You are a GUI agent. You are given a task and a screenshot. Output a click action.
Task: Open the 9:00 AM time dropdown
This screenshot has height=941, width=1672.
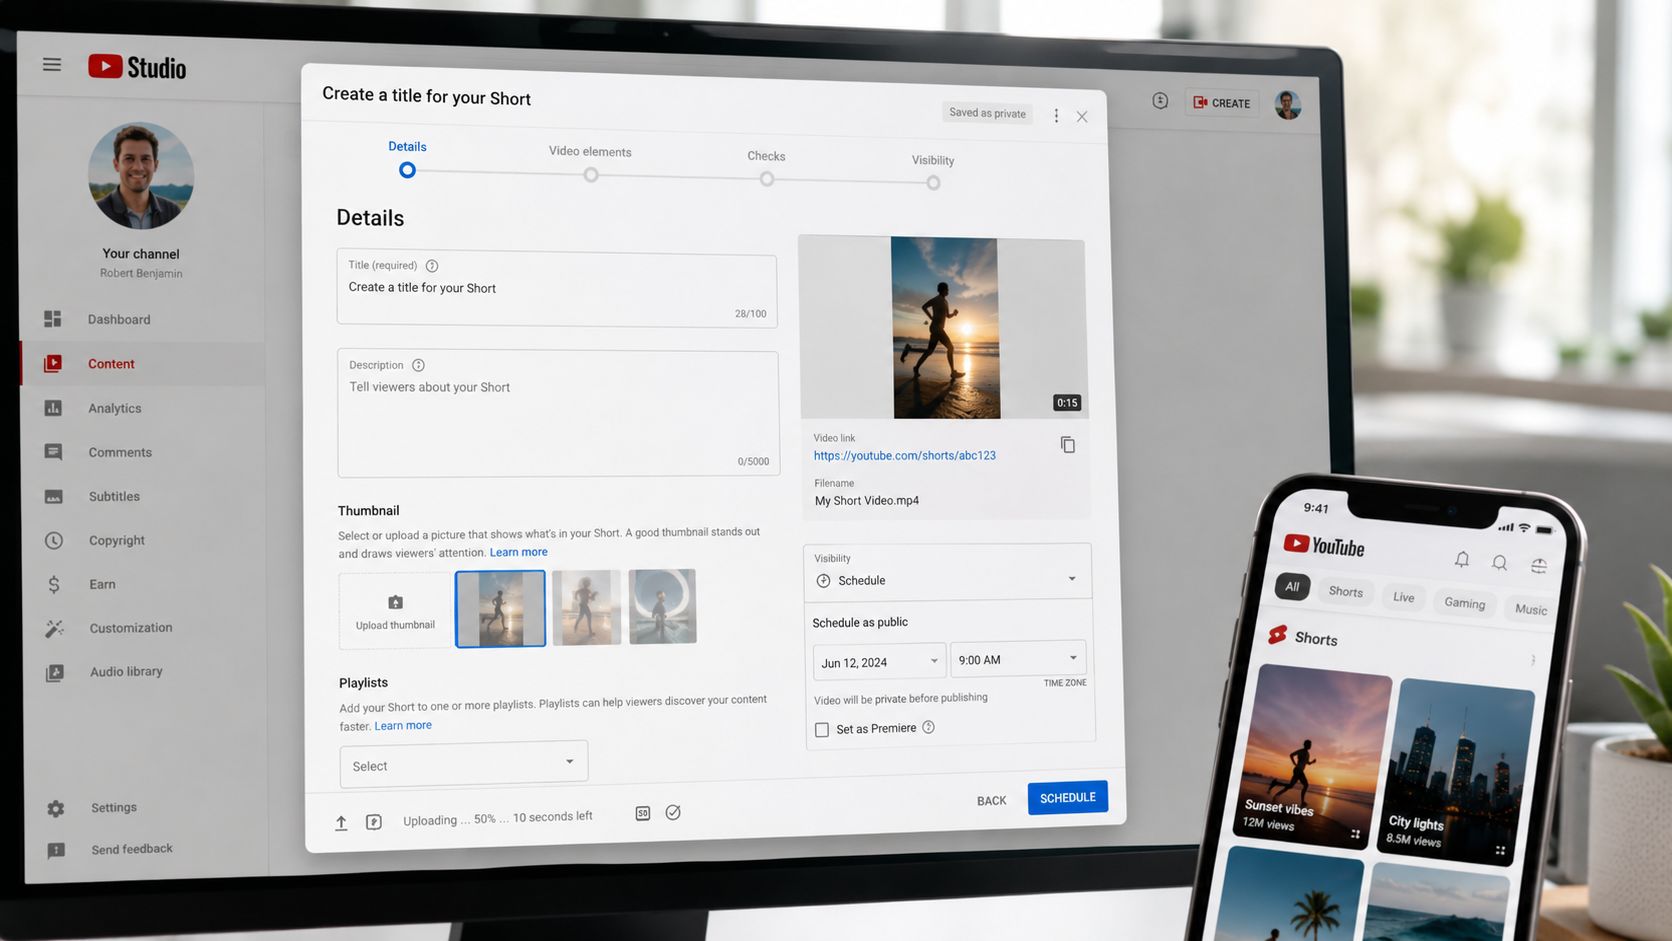pyautogui.click(x=1018, y=659)
